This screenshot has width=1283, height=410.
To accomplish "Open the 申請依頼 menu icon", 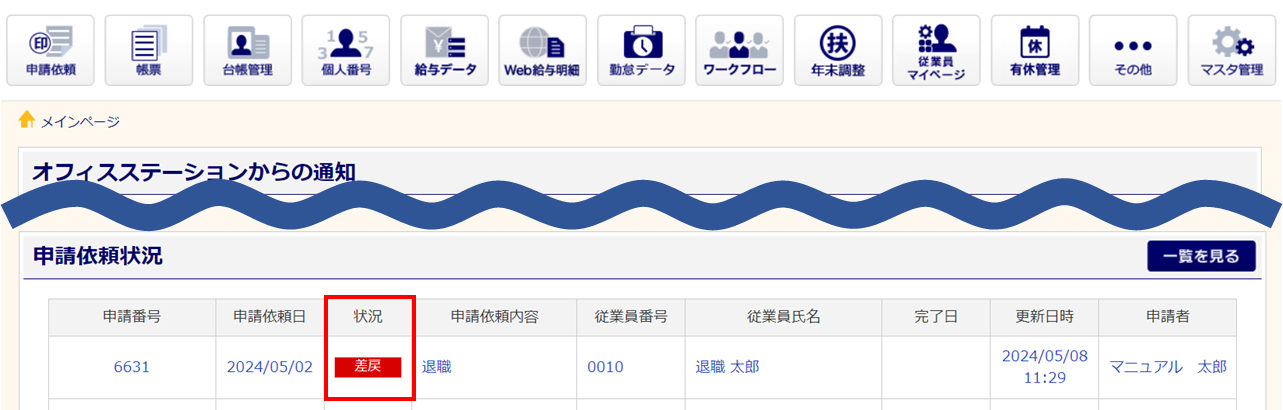I will [x=50, y=51].
